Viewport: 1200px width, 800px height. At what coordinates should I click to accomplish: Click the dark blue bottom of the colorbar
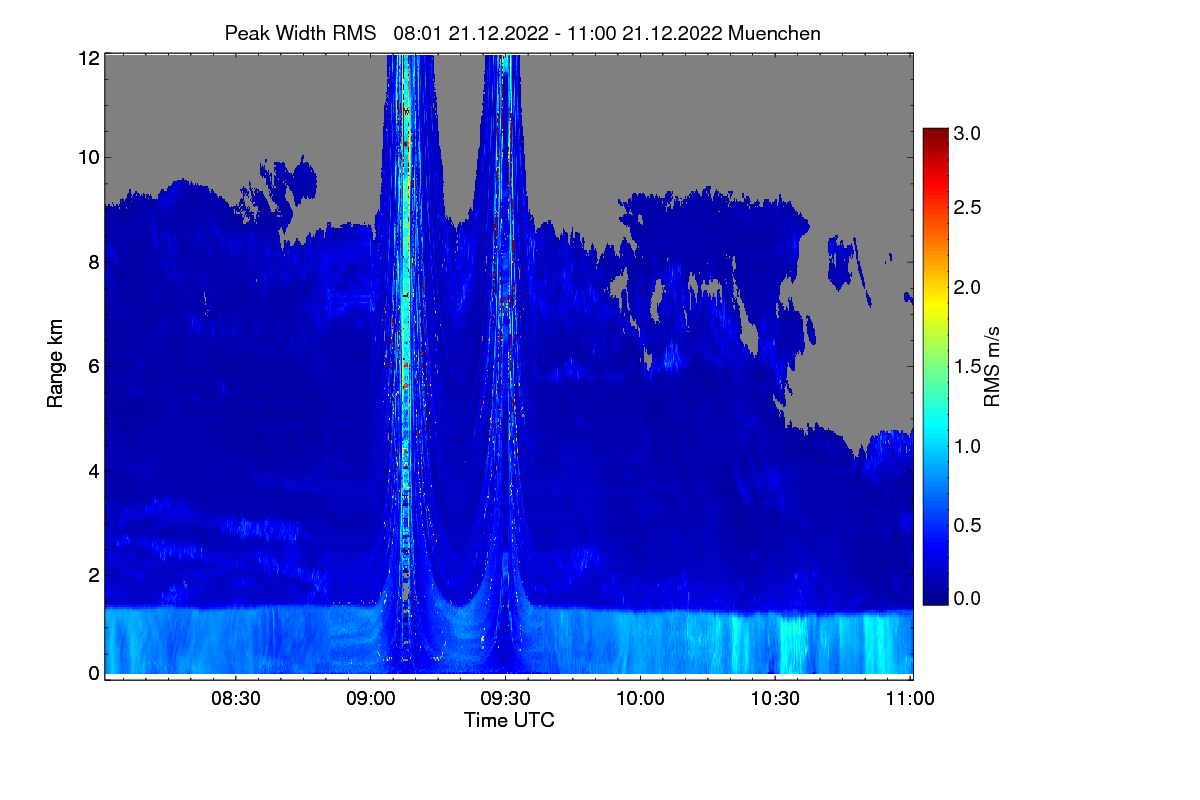(934, 594)
